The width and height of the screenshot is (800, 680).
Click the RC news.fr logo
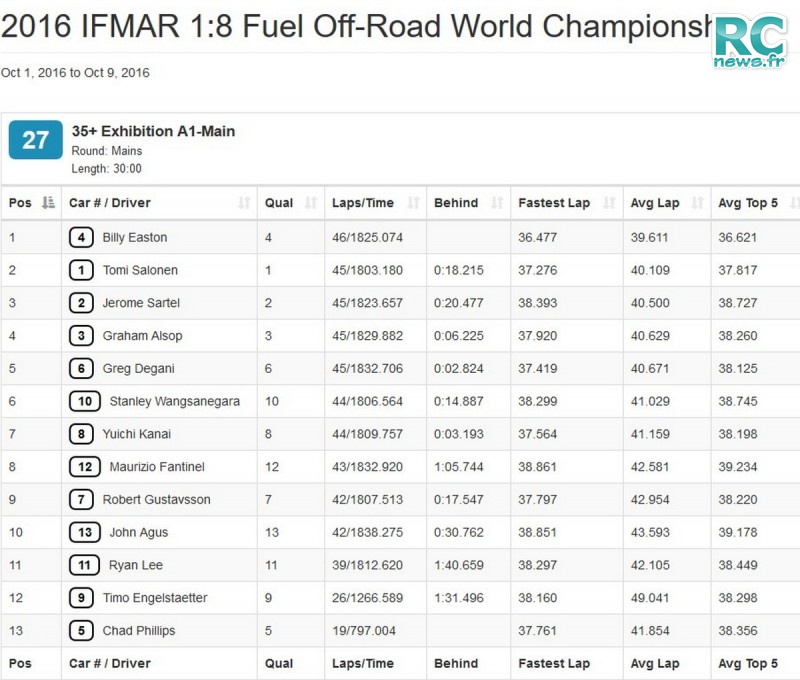pyautogui.click(x=750, y=42)
